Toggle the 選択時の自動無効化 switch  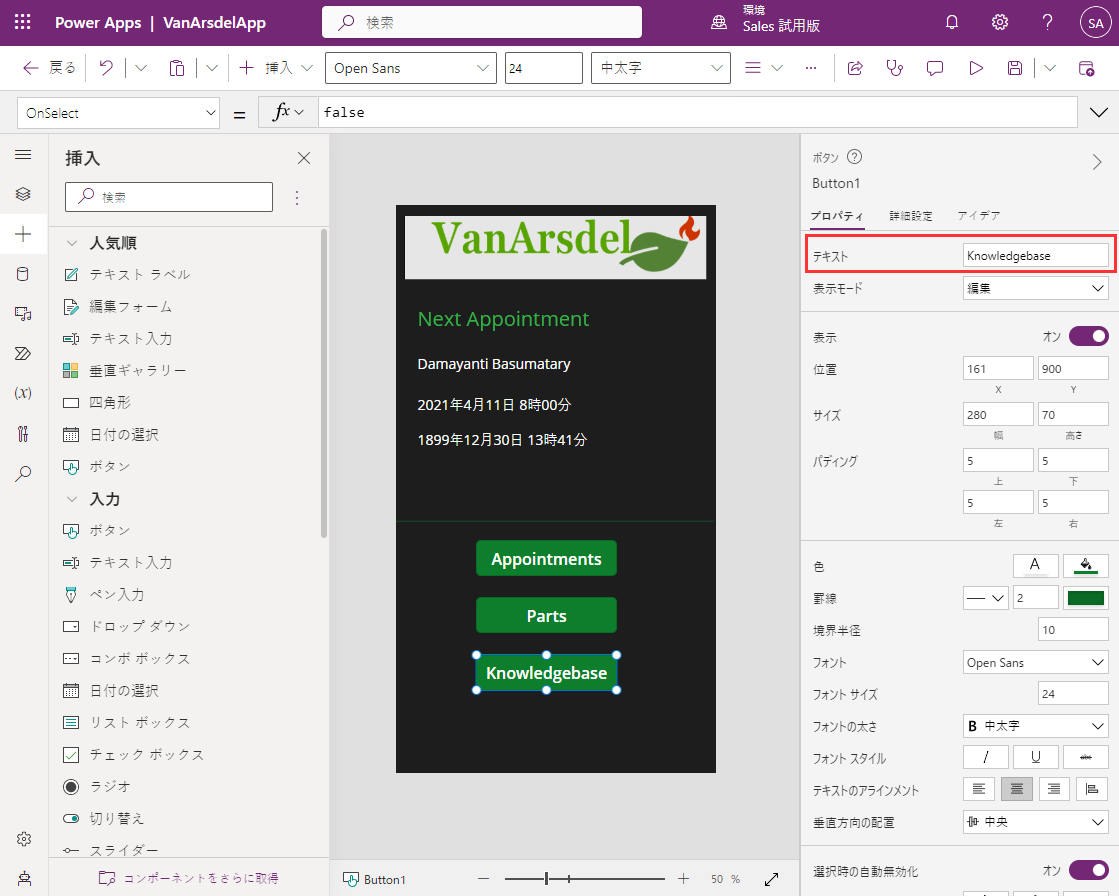click(1088, 870)
